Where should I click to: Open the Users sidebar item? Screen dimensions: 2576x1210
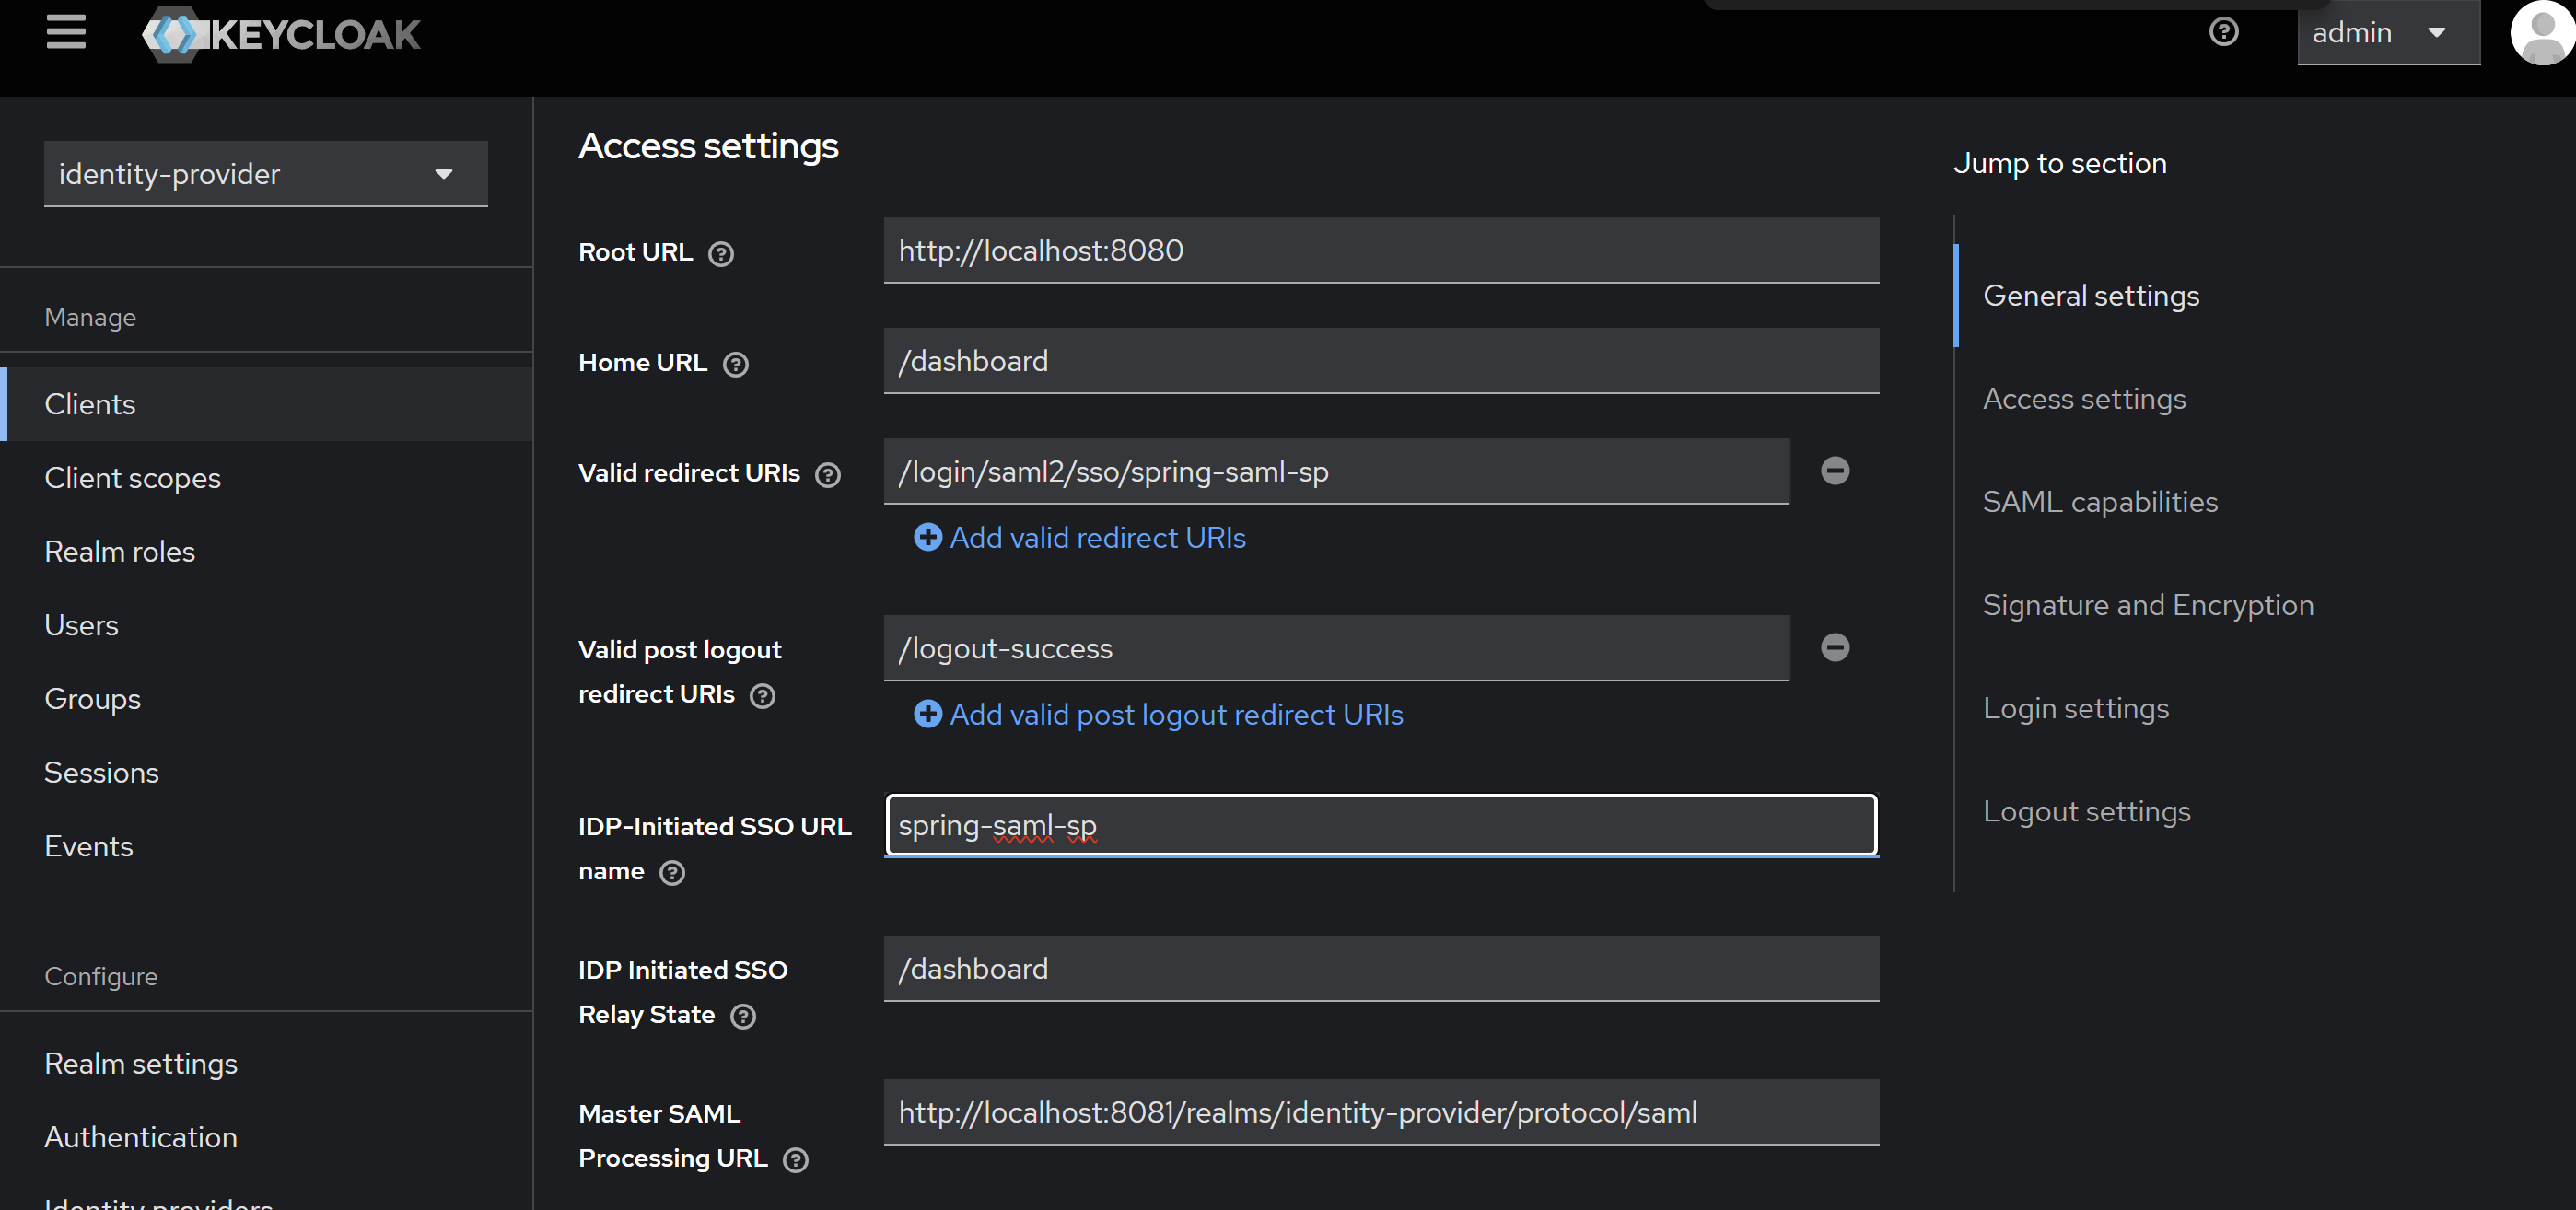click(x=81, y=625)
